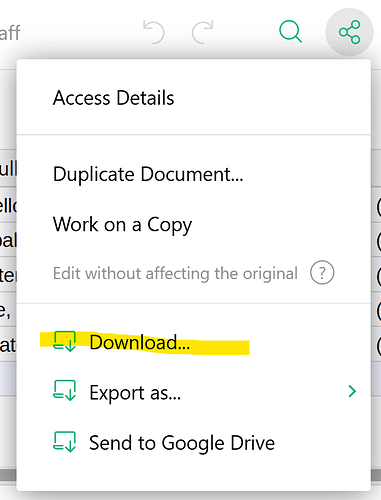This screenshot has height=500, width=381.
Task: Select Work on a Copy
Action: 122,224
